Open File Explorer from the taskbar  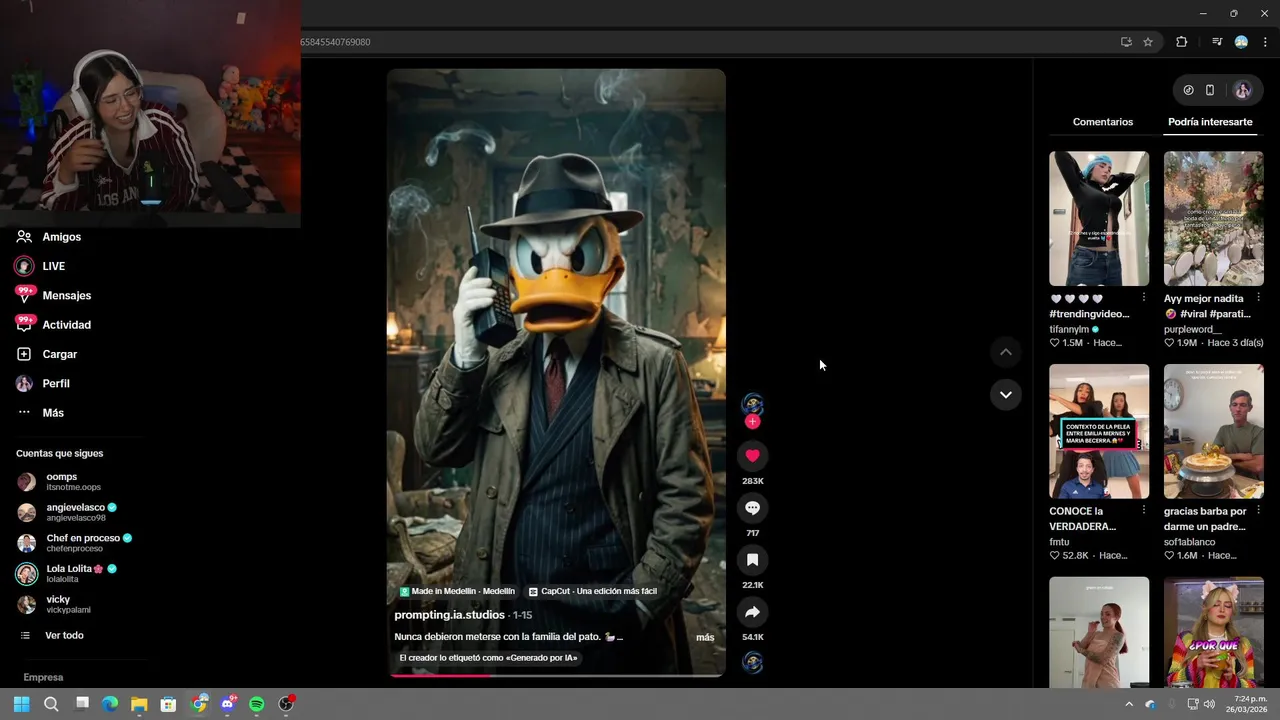(139, 704)
